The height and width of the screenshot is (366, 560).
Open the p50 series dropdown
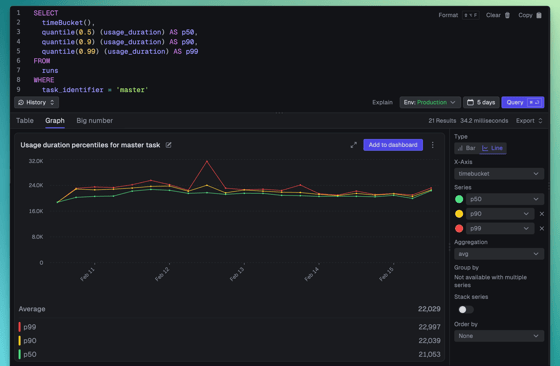click(x=505, y=199)
